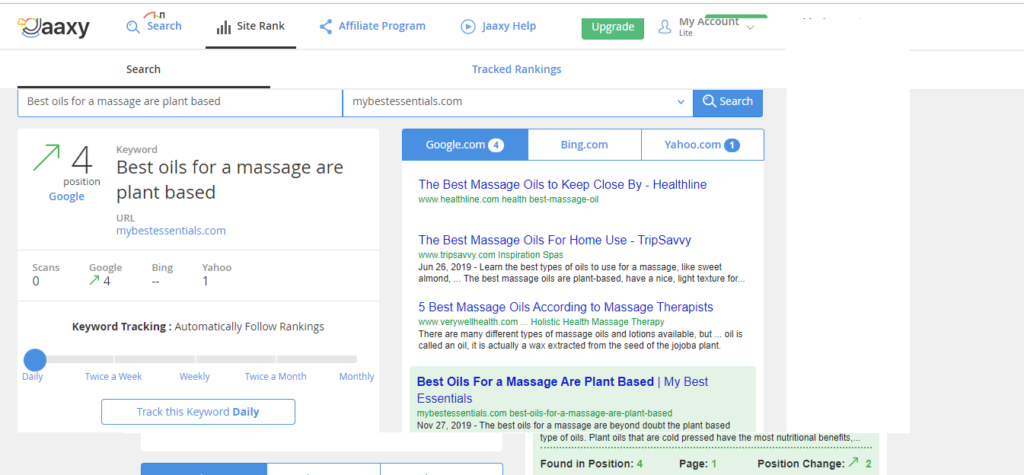The width and height of the screenshot is (1024, 475).
Task: Click the www.verywellhealth.com green URL text
Action: tap(541, 321)
